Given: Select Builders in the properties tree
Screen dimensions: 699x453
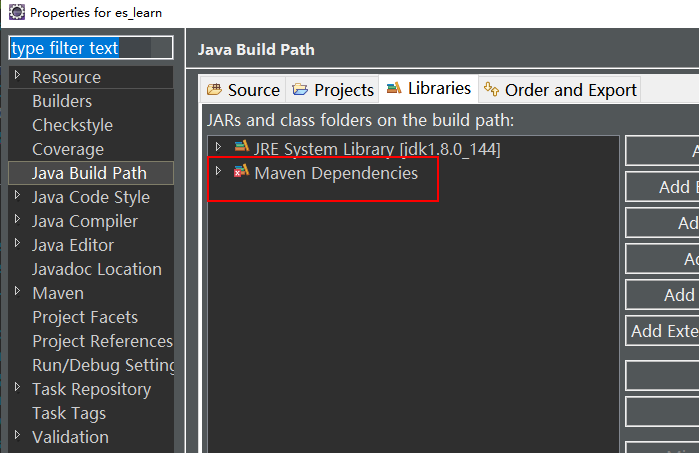Looking at the screenshot, I should click(x=62, y=101).
